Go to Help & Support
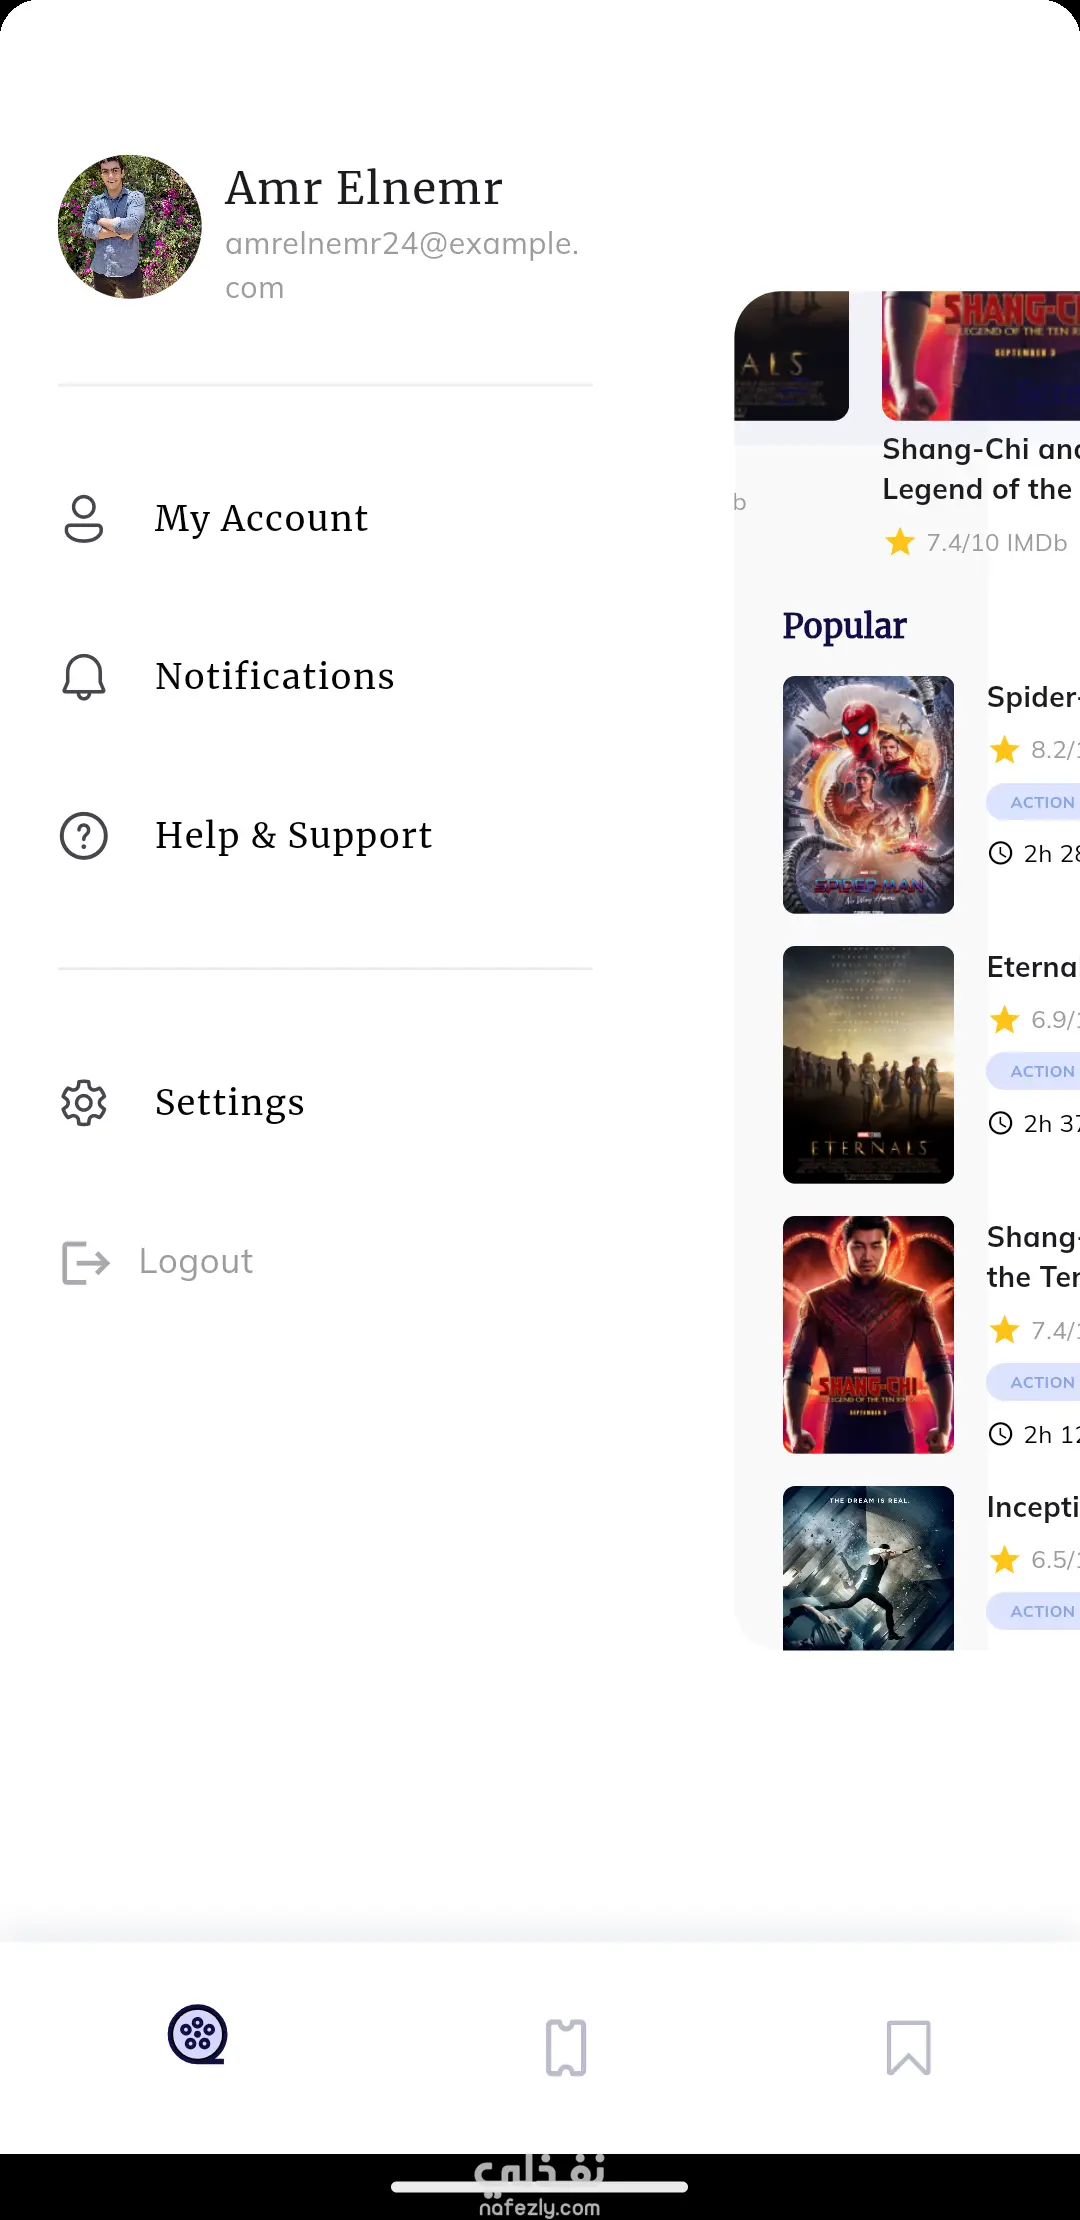 293,836
